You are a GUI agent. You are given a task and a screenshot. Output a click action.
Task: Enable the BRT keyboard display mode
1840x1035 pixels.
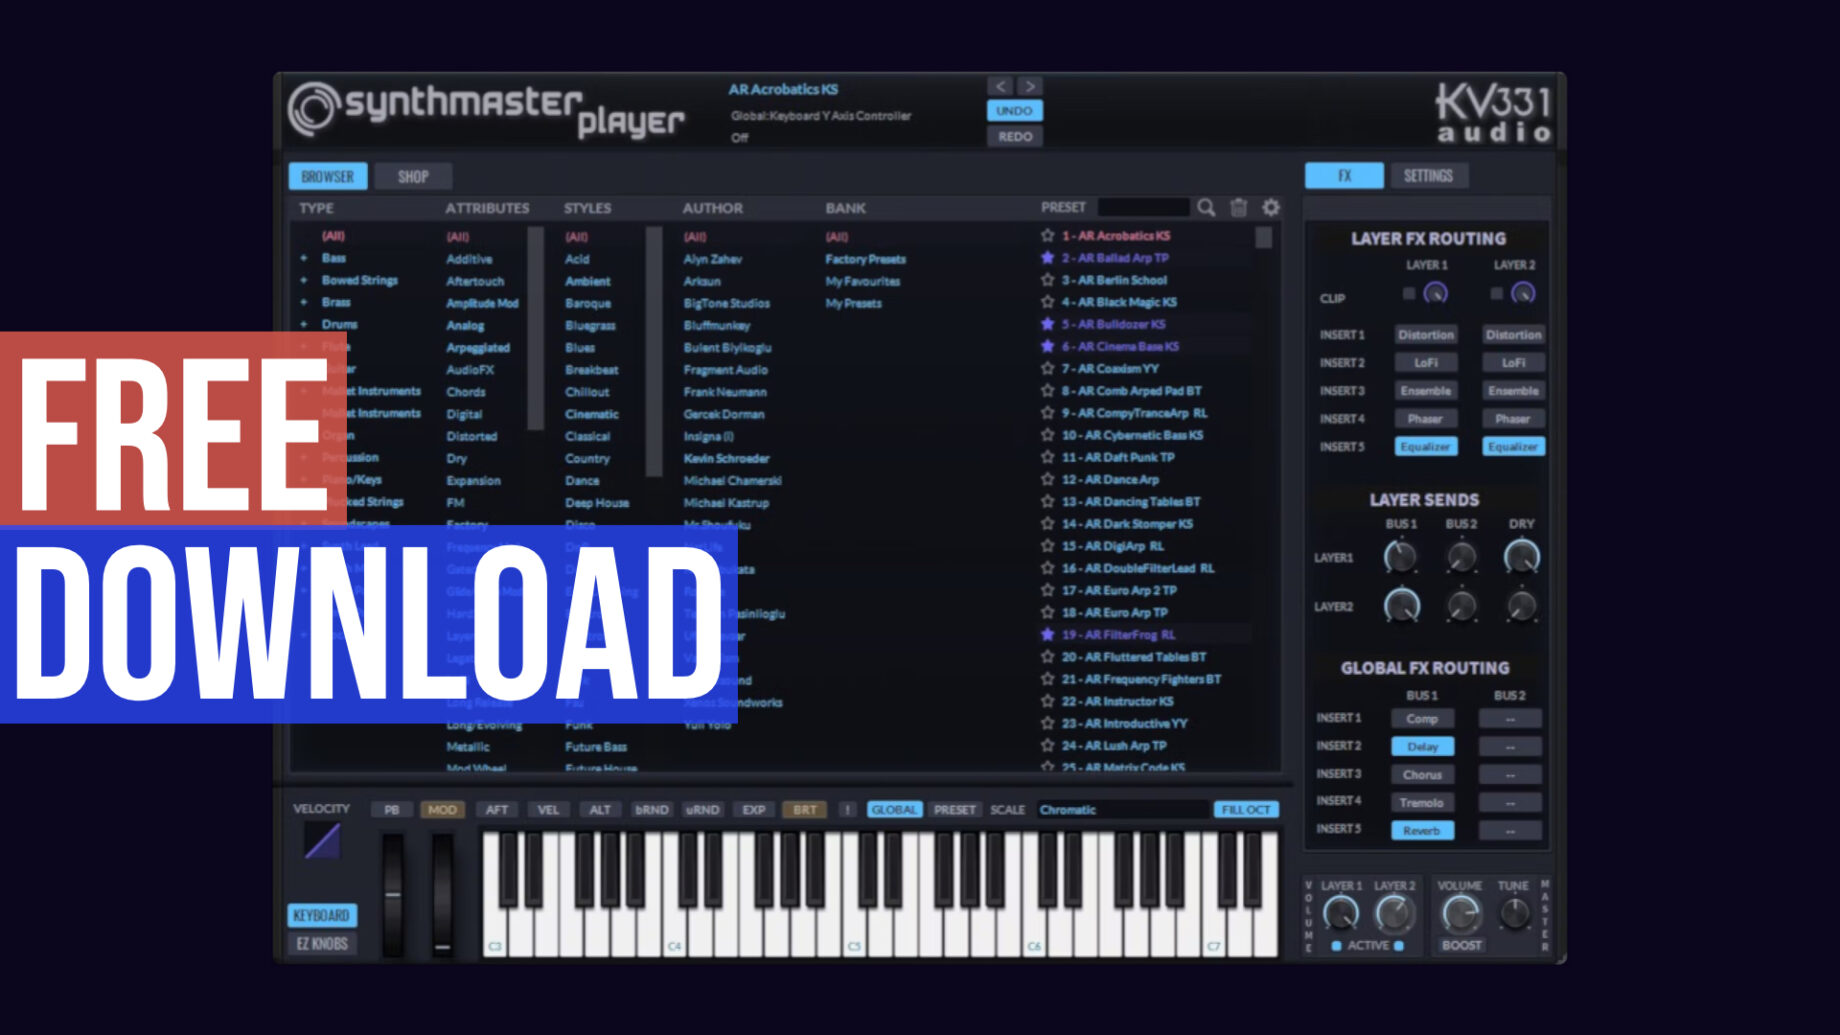804,810
